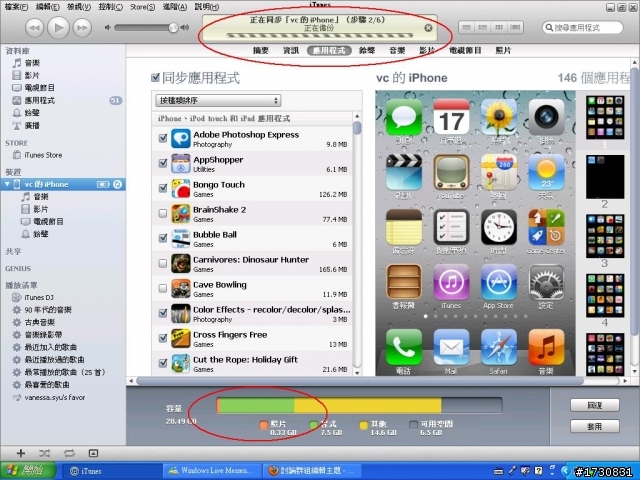The height and width of the screenshot is (480, 640).
Task: Uncheck the AppShopper checkbox
Action: coord(162,163)
